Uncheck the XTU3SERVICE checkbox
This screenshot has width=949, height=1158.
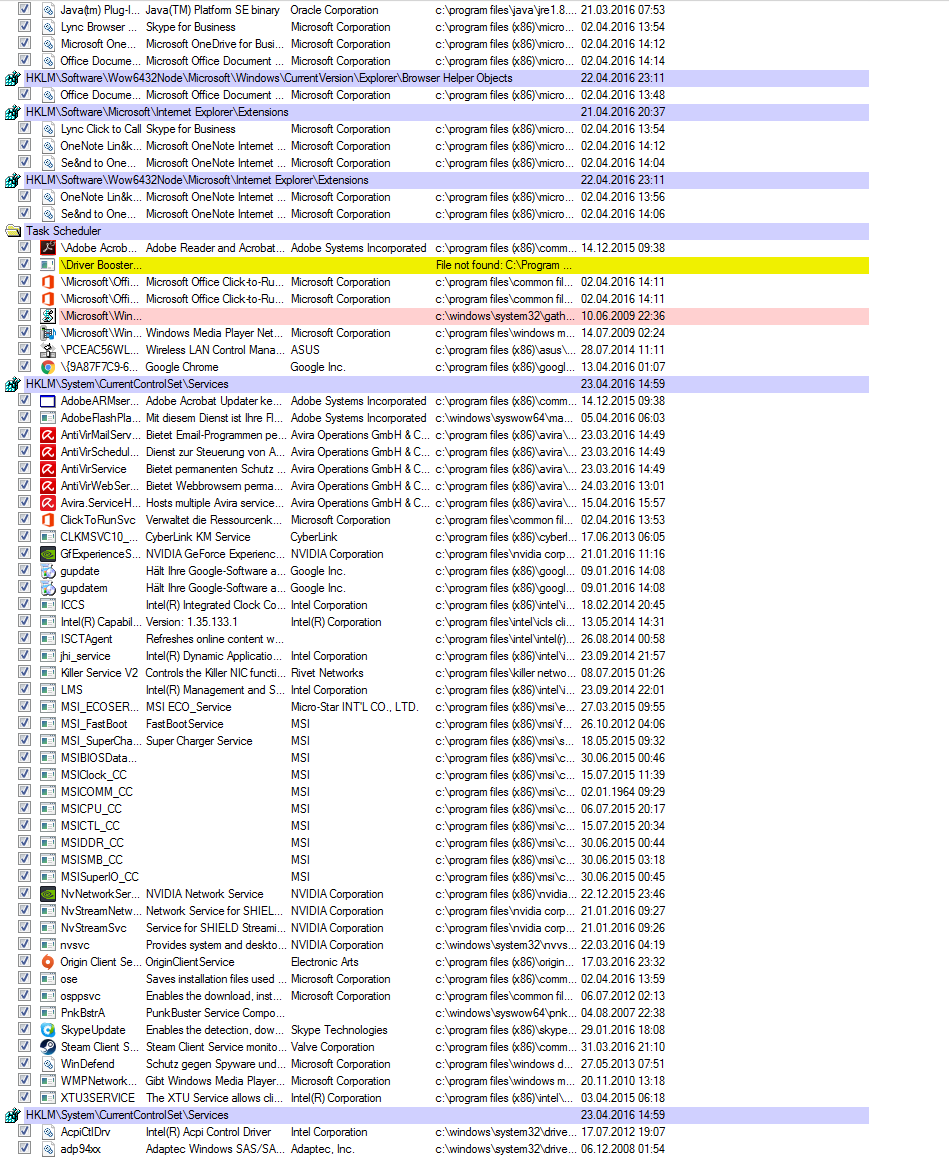[x=24, y=1097]
